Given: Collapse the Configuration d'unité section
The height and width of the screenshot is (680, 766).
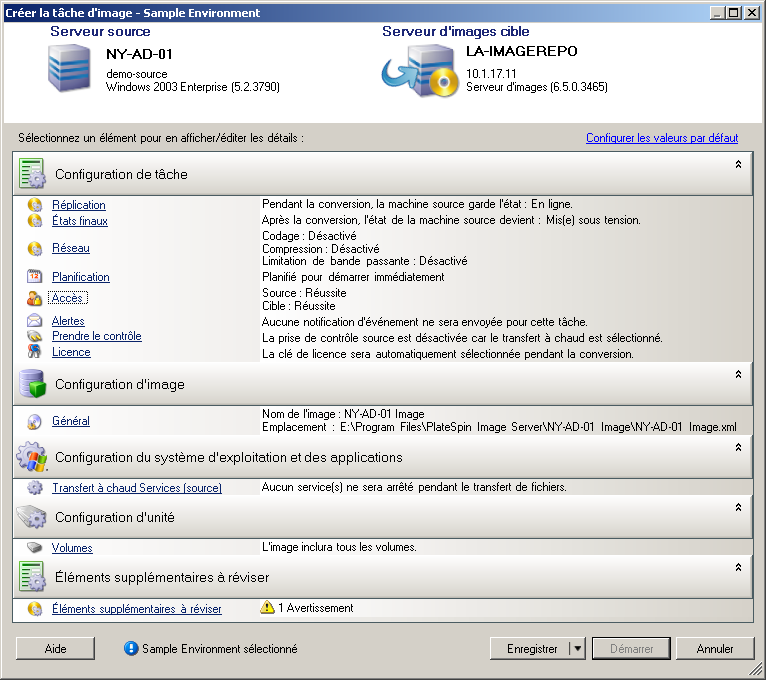Looking at the screenshot, I should tap(738, 508).
